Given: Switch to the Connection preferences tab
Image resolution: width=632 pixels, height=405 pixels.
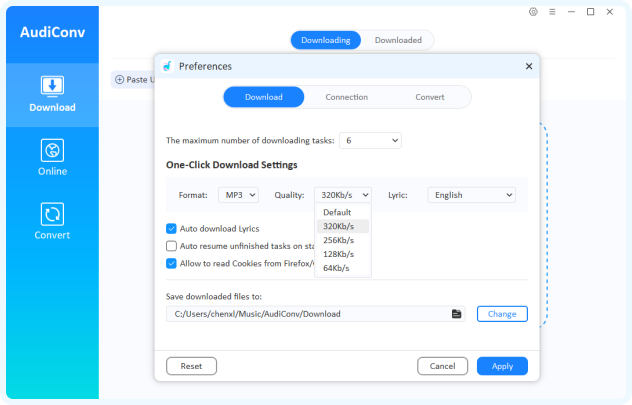Looking at the screenshot, I should (x=347, y=97).
